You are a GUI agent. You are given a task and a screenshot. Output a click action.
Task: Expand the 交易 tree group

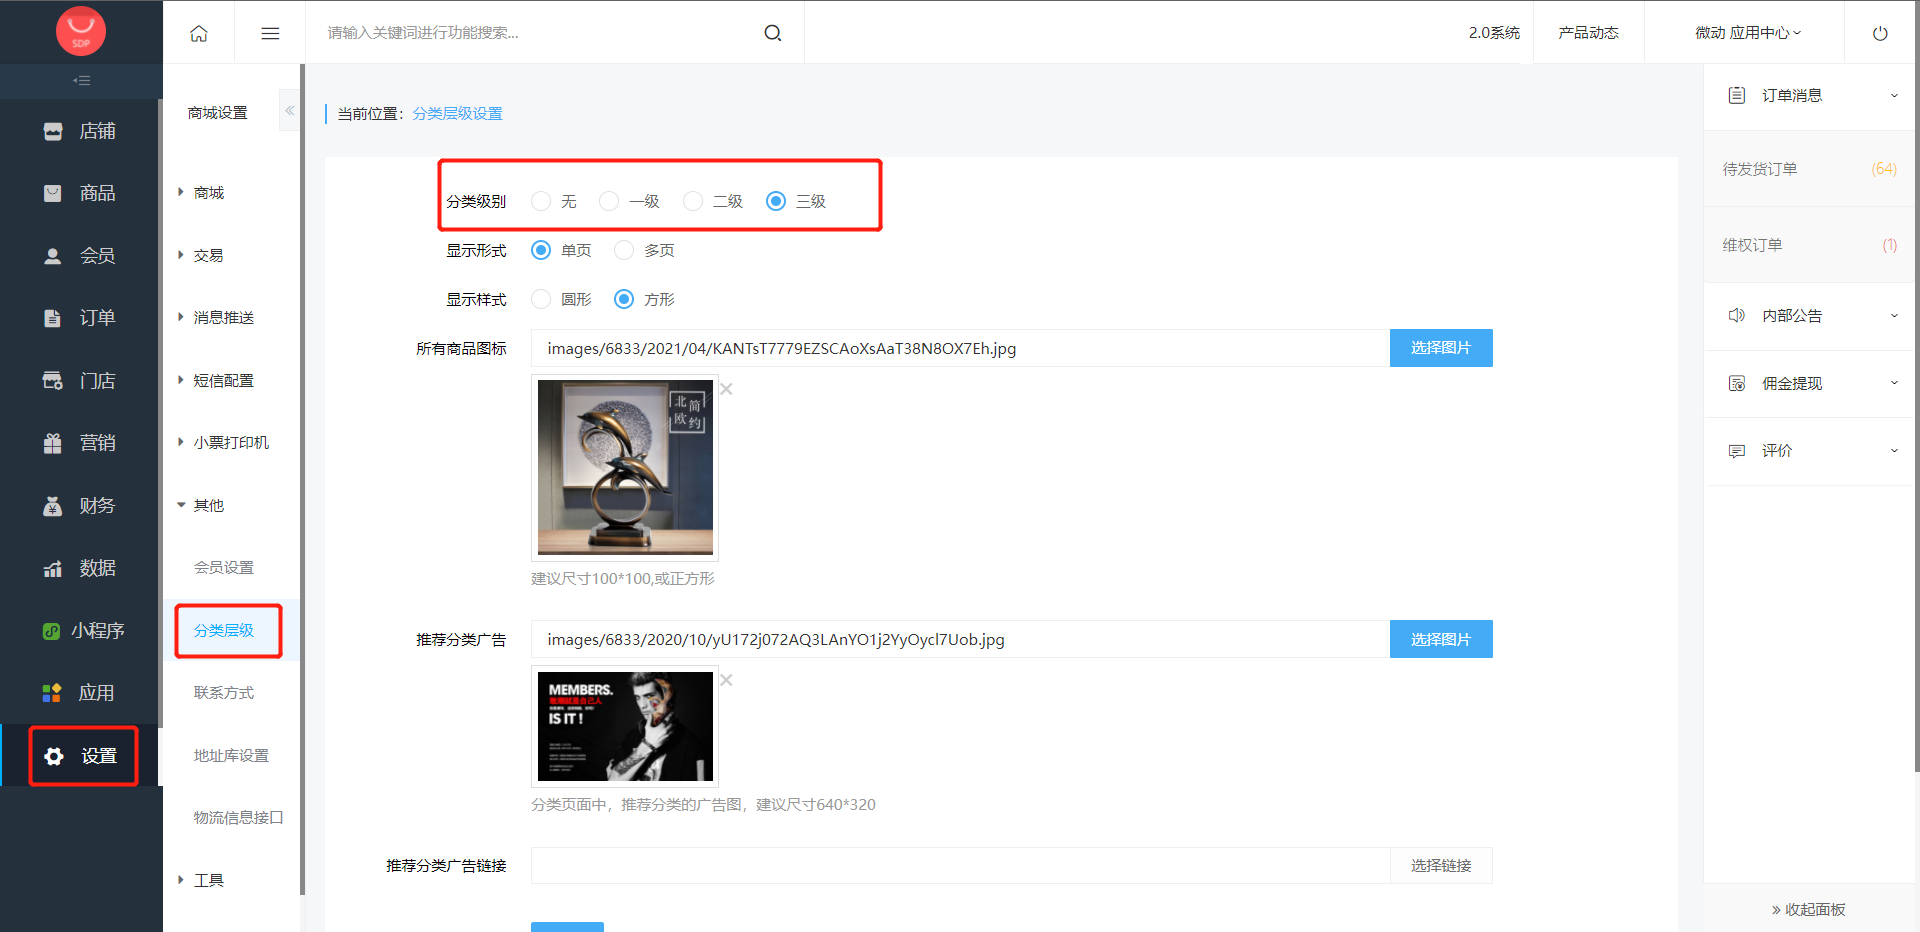[x=181, y=255]
